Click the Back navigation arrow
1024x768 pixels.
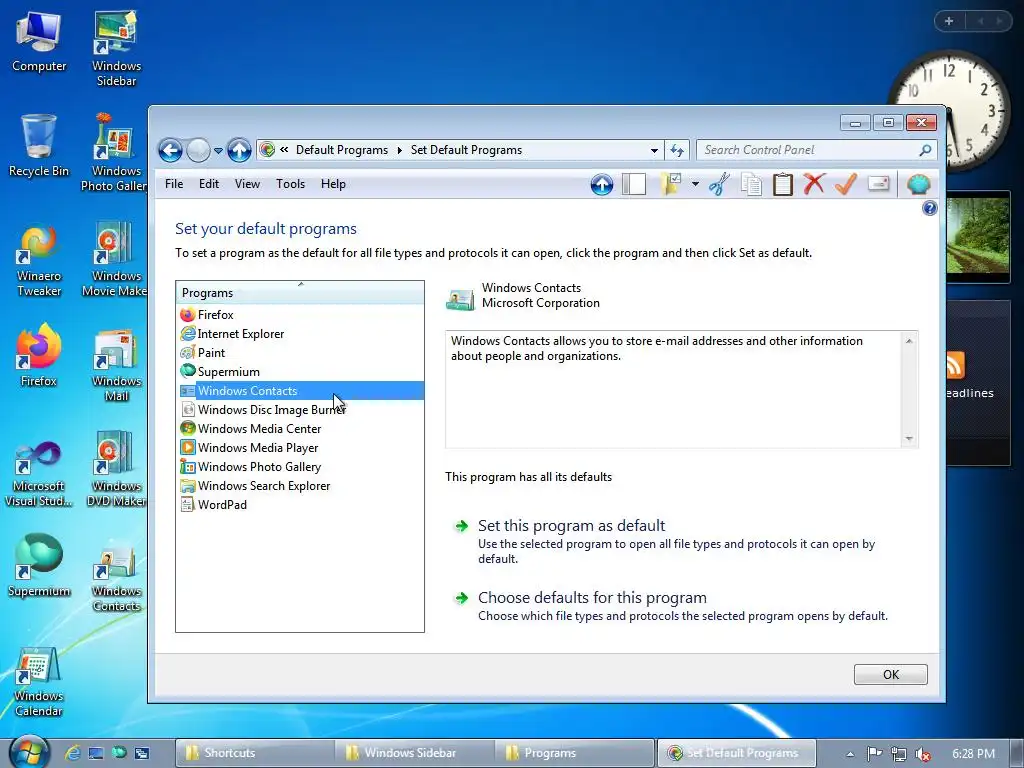click(170, 150)
